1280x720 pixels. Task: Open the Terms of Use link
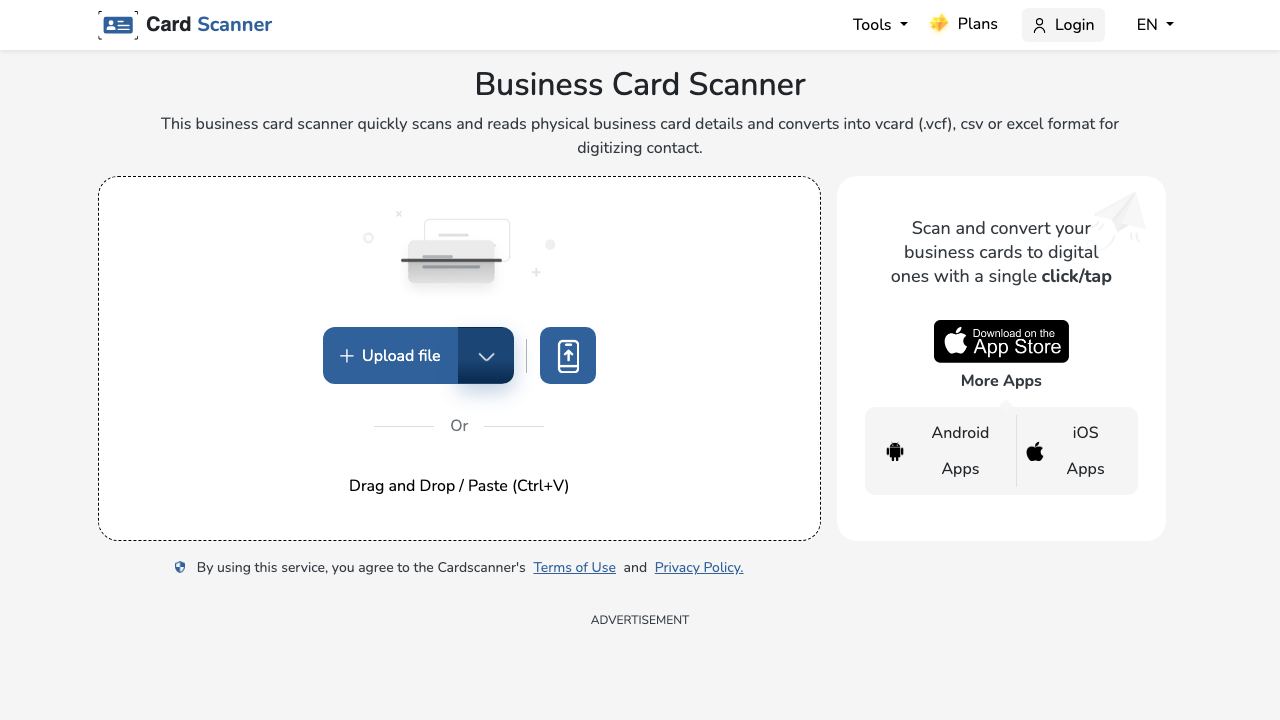click(x=574, y=567)
